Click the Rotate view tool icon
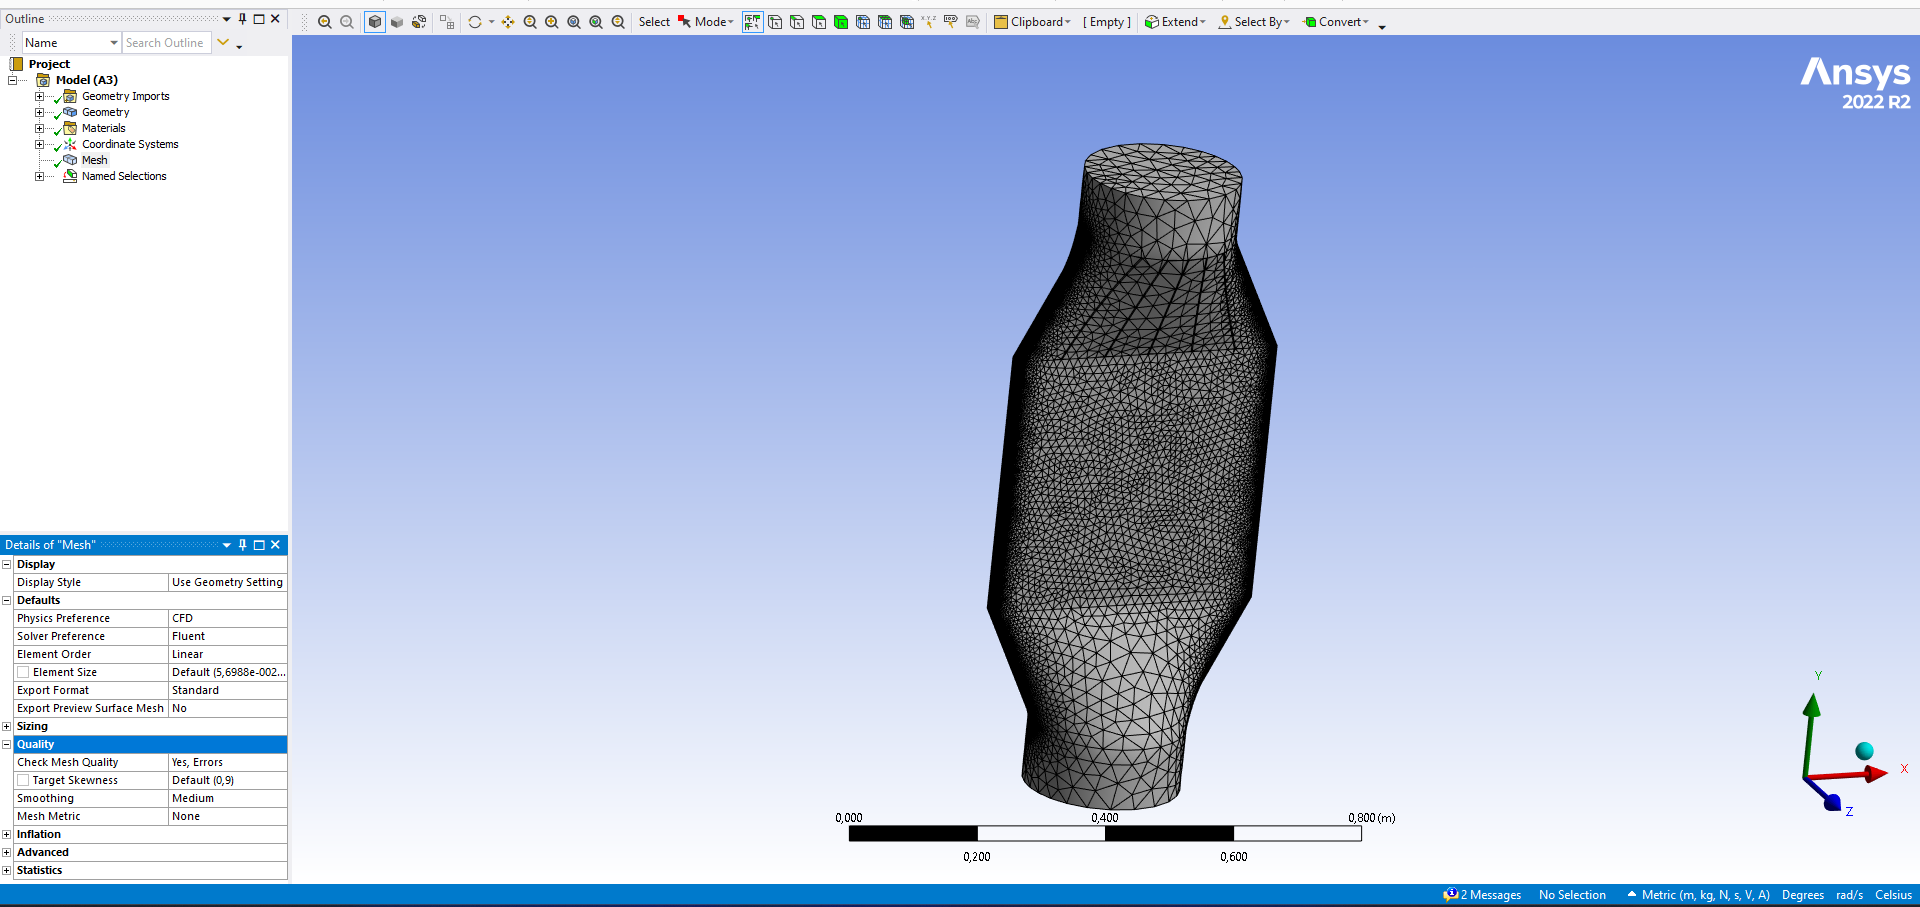 point(475,22)
